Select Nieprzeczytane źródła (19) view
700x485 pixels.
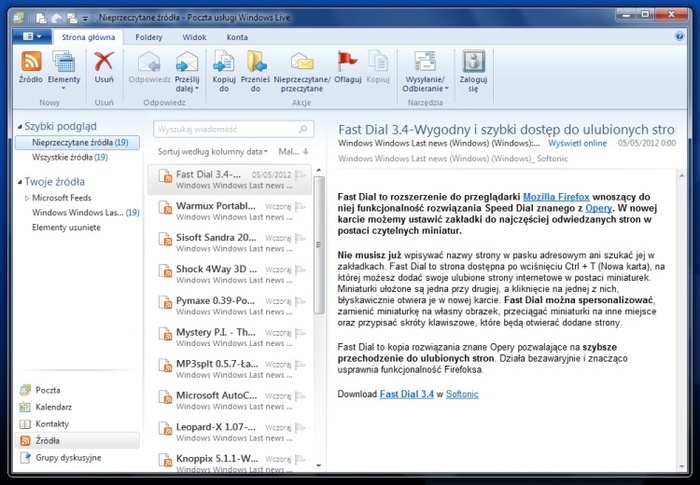(77, 142)
